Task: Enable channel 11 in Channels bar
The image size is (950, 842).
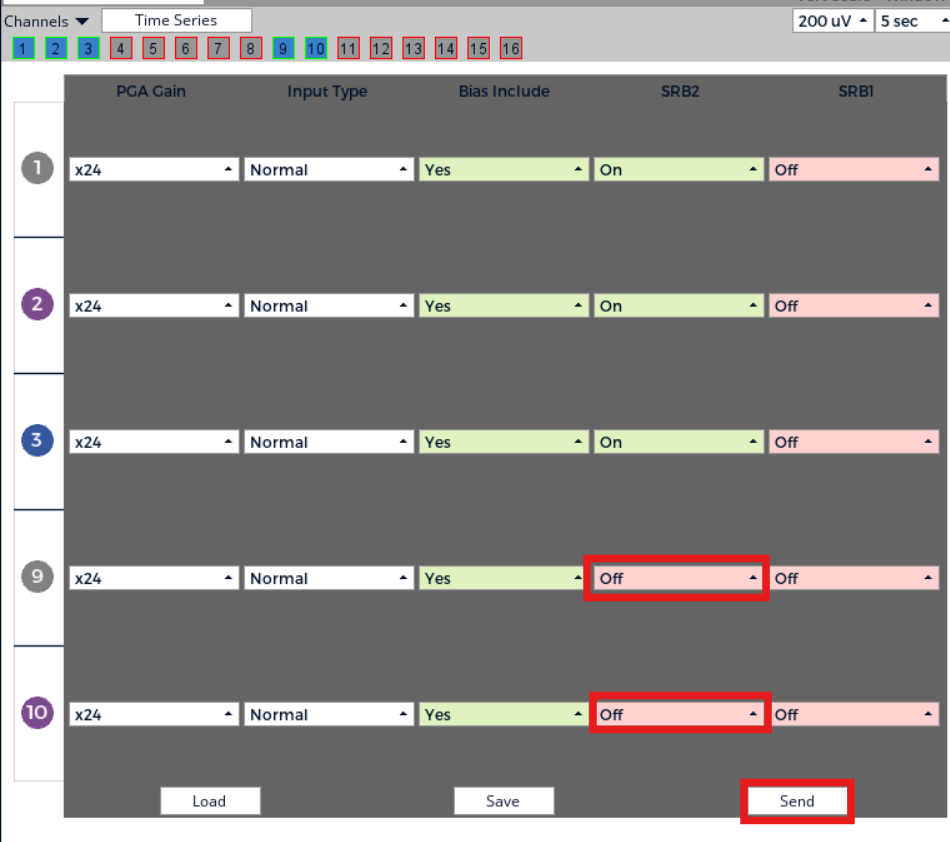Action: click(x=348, y=48)
